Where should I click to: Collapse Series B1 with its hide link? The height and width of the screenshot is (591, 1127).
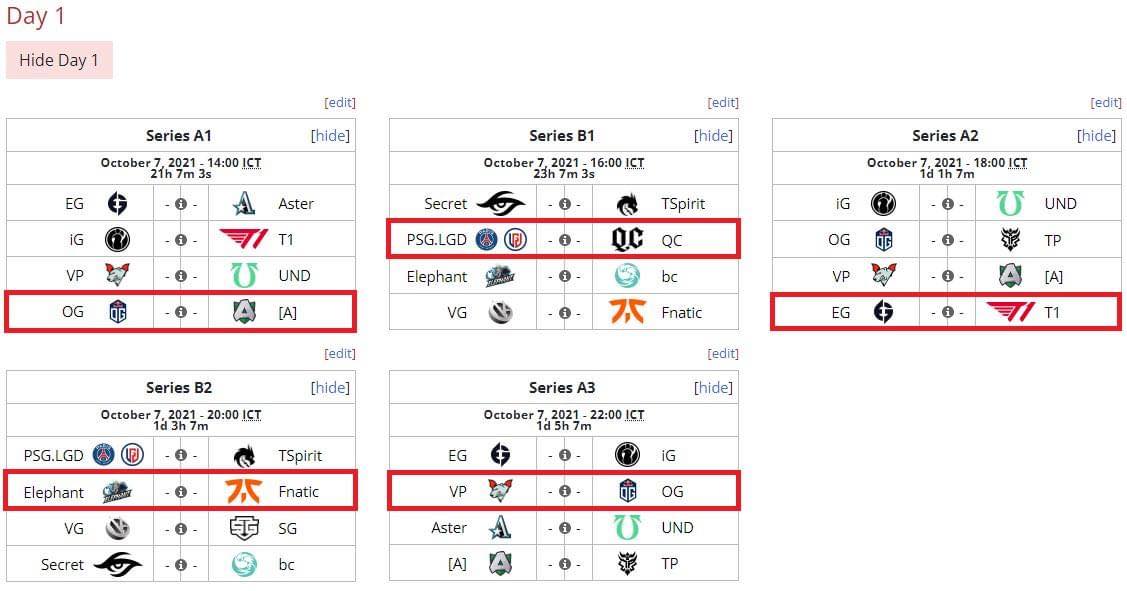pyautogui.click(x=713, y=136)
